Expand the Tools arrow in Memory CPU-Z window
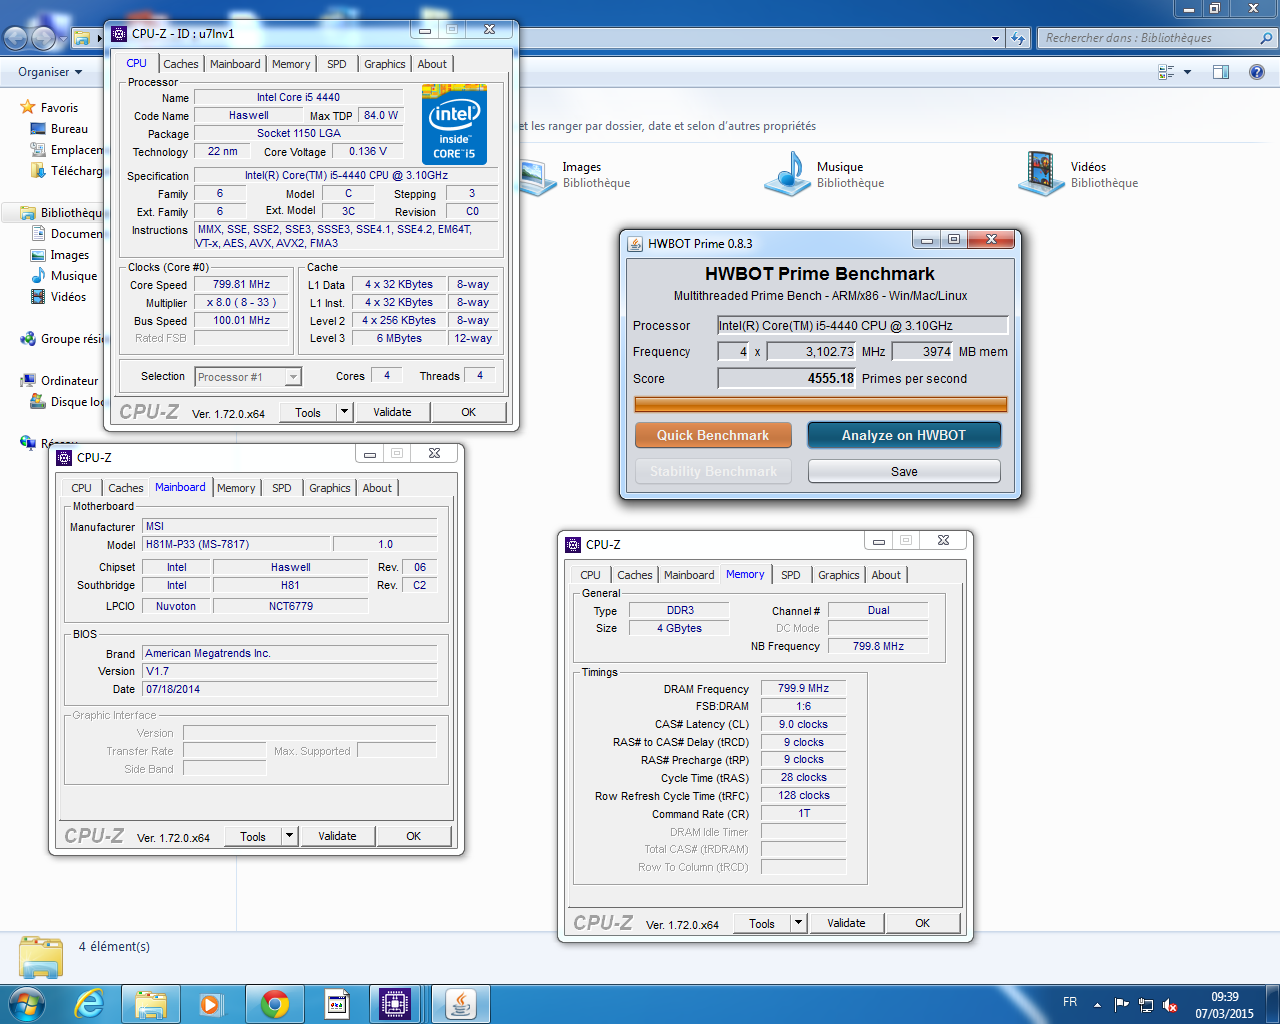Image resolution: width=1280 pixels, height=1024 pixels. tap(798, 923)
